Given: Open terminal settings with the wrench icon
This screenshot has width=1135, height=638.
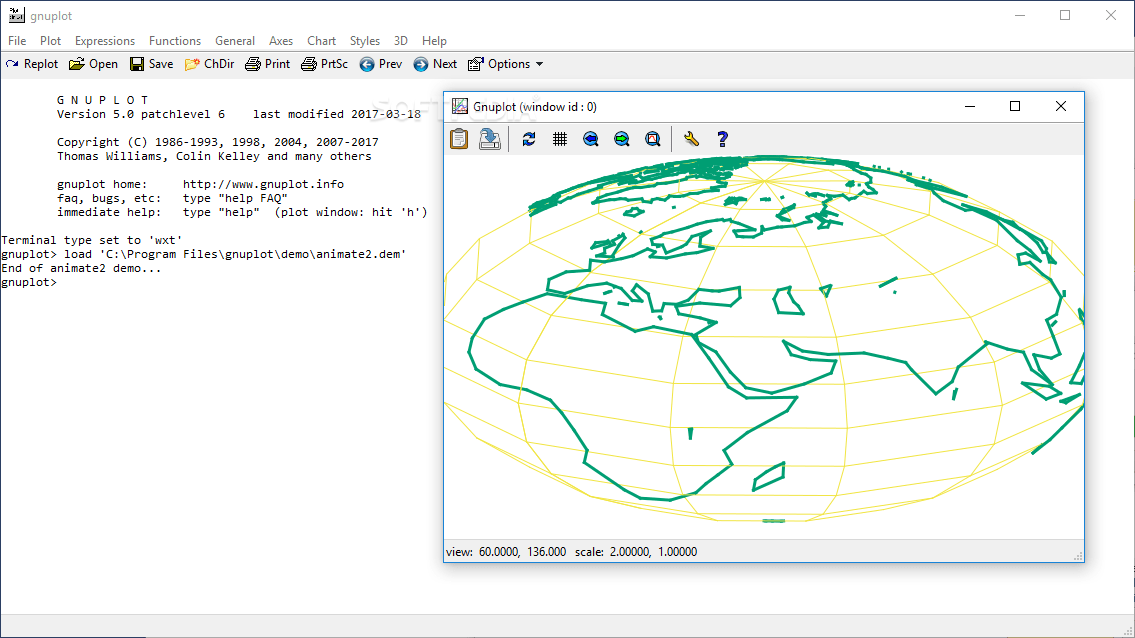Looking at the screenshot, I should [x=691, y=138].
